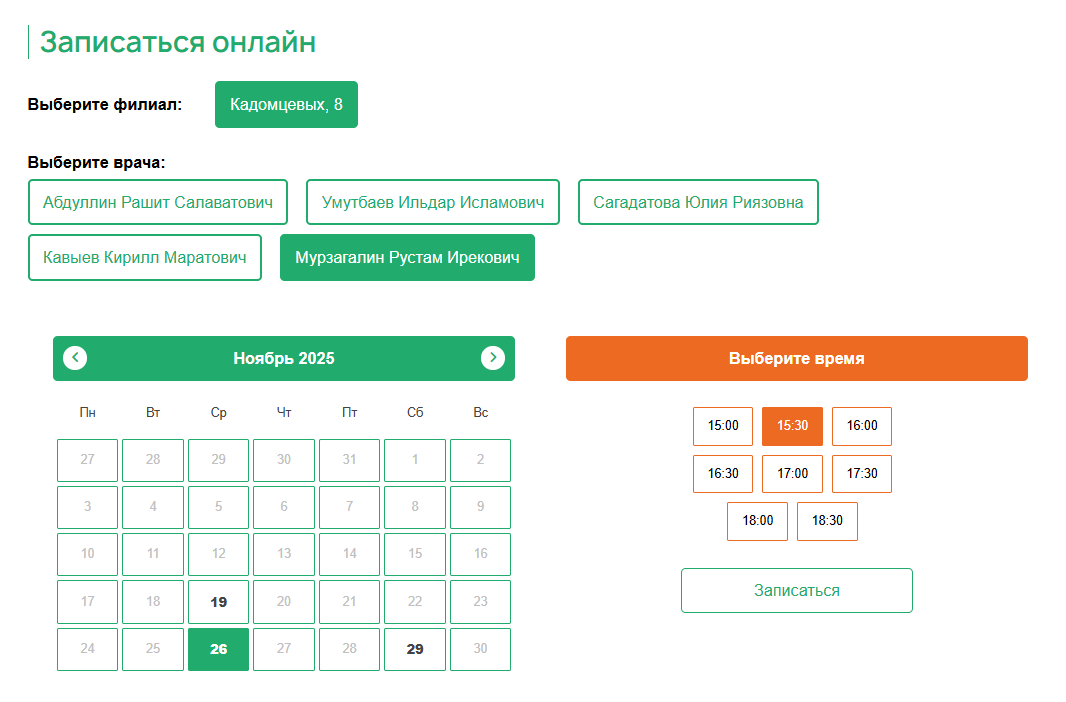Click the Записаться button
Viewport: 1066px width, 702px height.
click(x=796, y=590)
